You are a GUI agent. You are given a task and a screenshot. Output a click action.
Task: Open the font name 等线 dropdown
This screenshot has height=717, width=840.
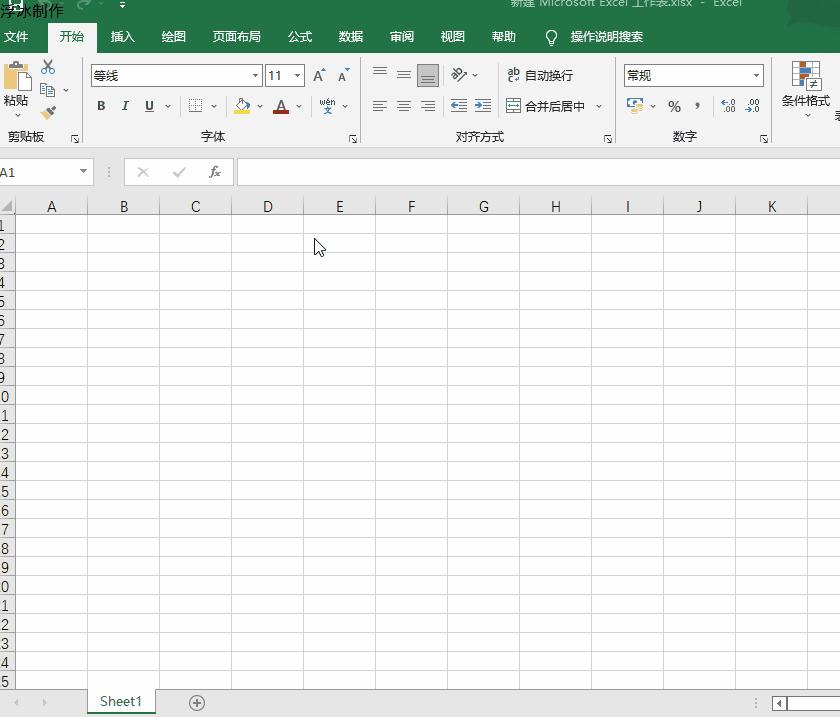[256, 76]
